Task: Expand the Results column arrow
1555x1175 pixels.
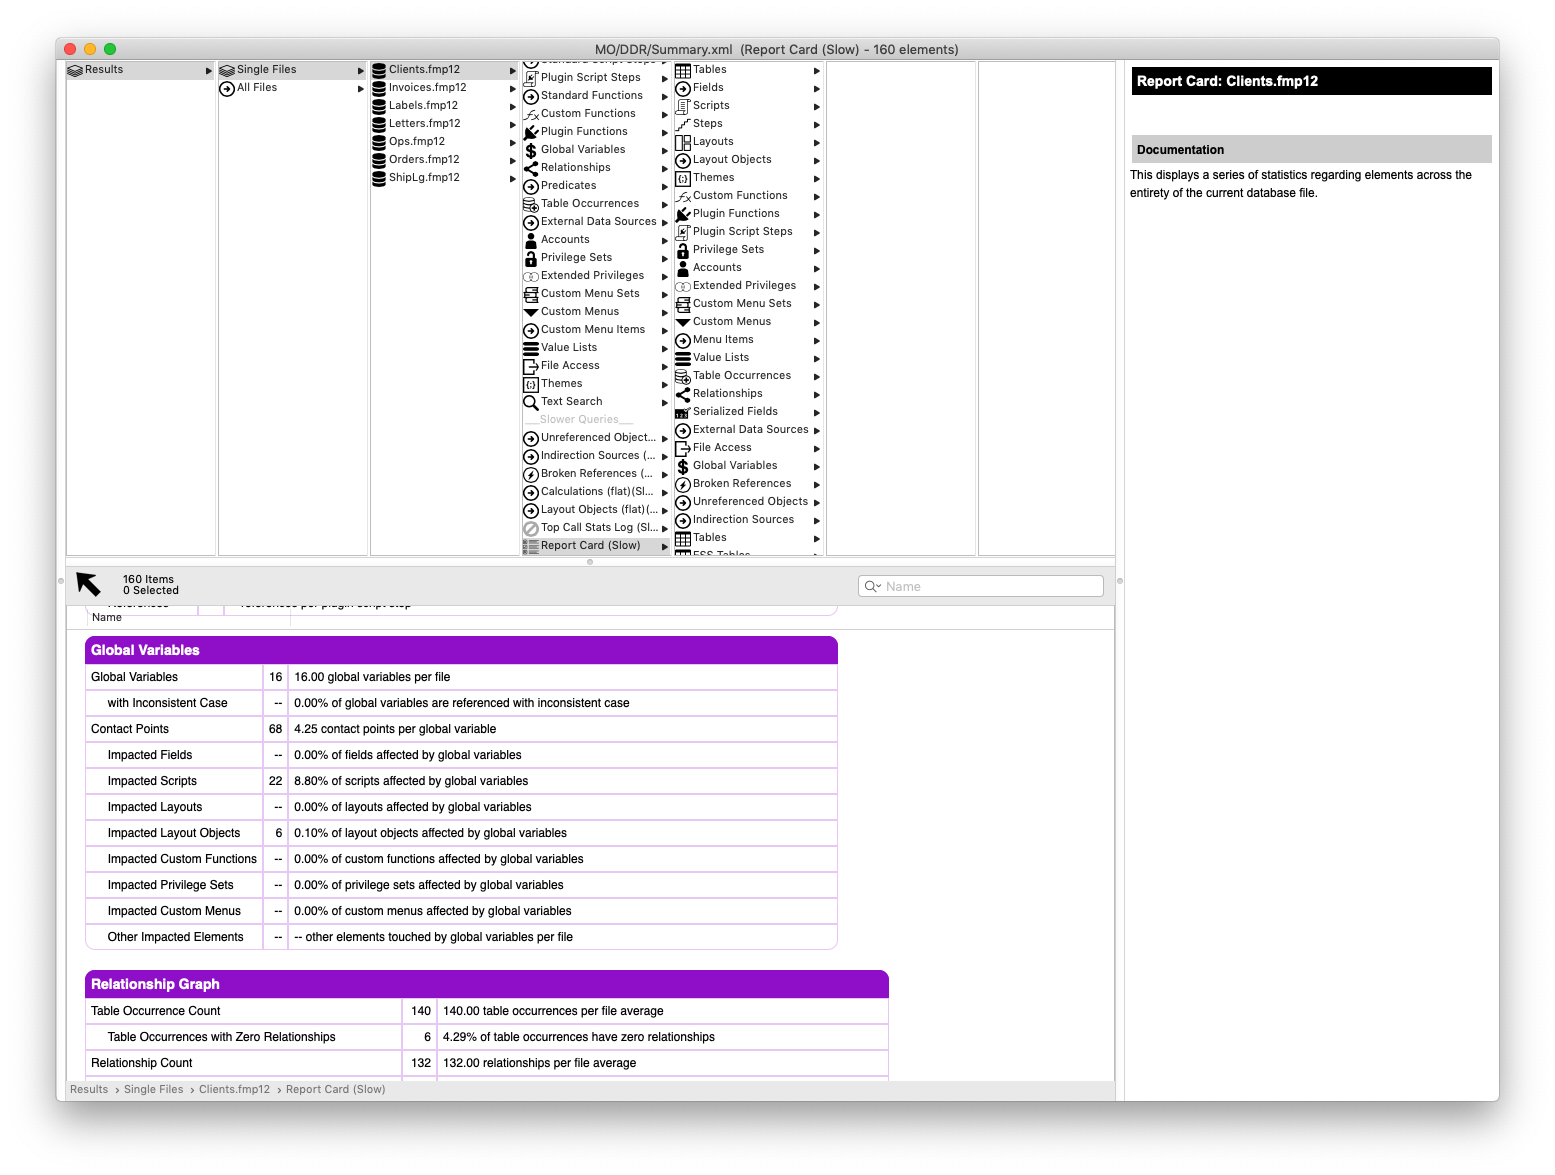Action: [209, 71]
